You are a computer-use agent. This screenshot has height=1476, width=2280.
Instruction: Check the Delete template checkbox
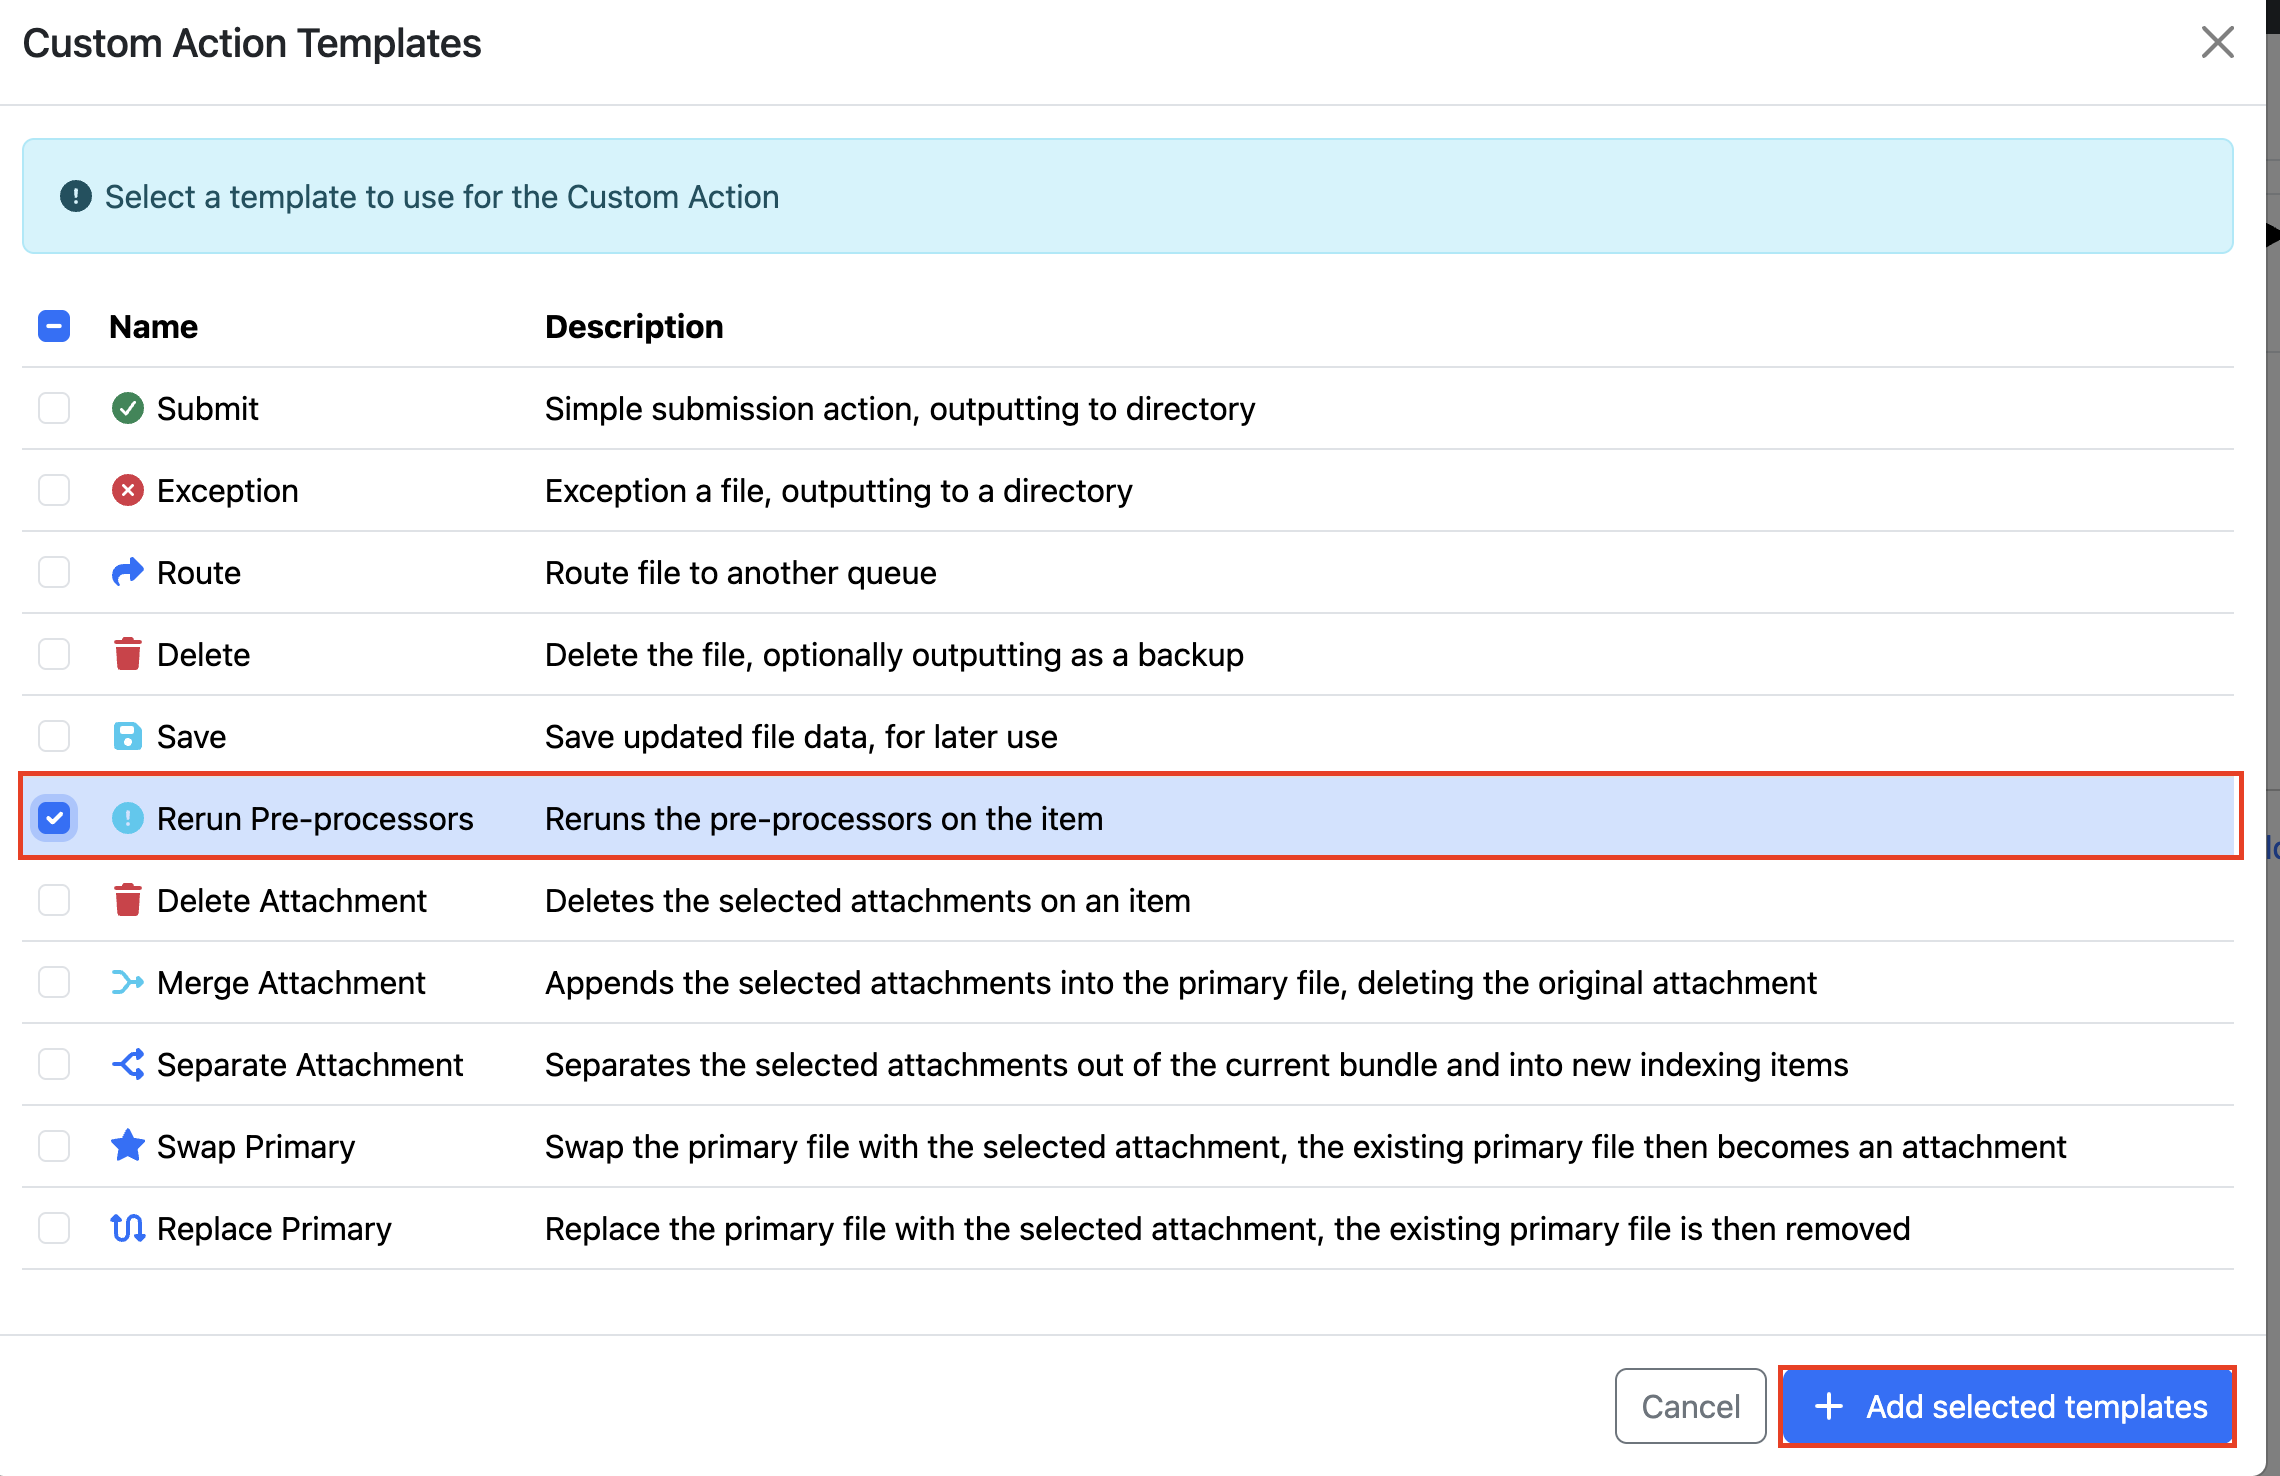(x=54, y=654)
